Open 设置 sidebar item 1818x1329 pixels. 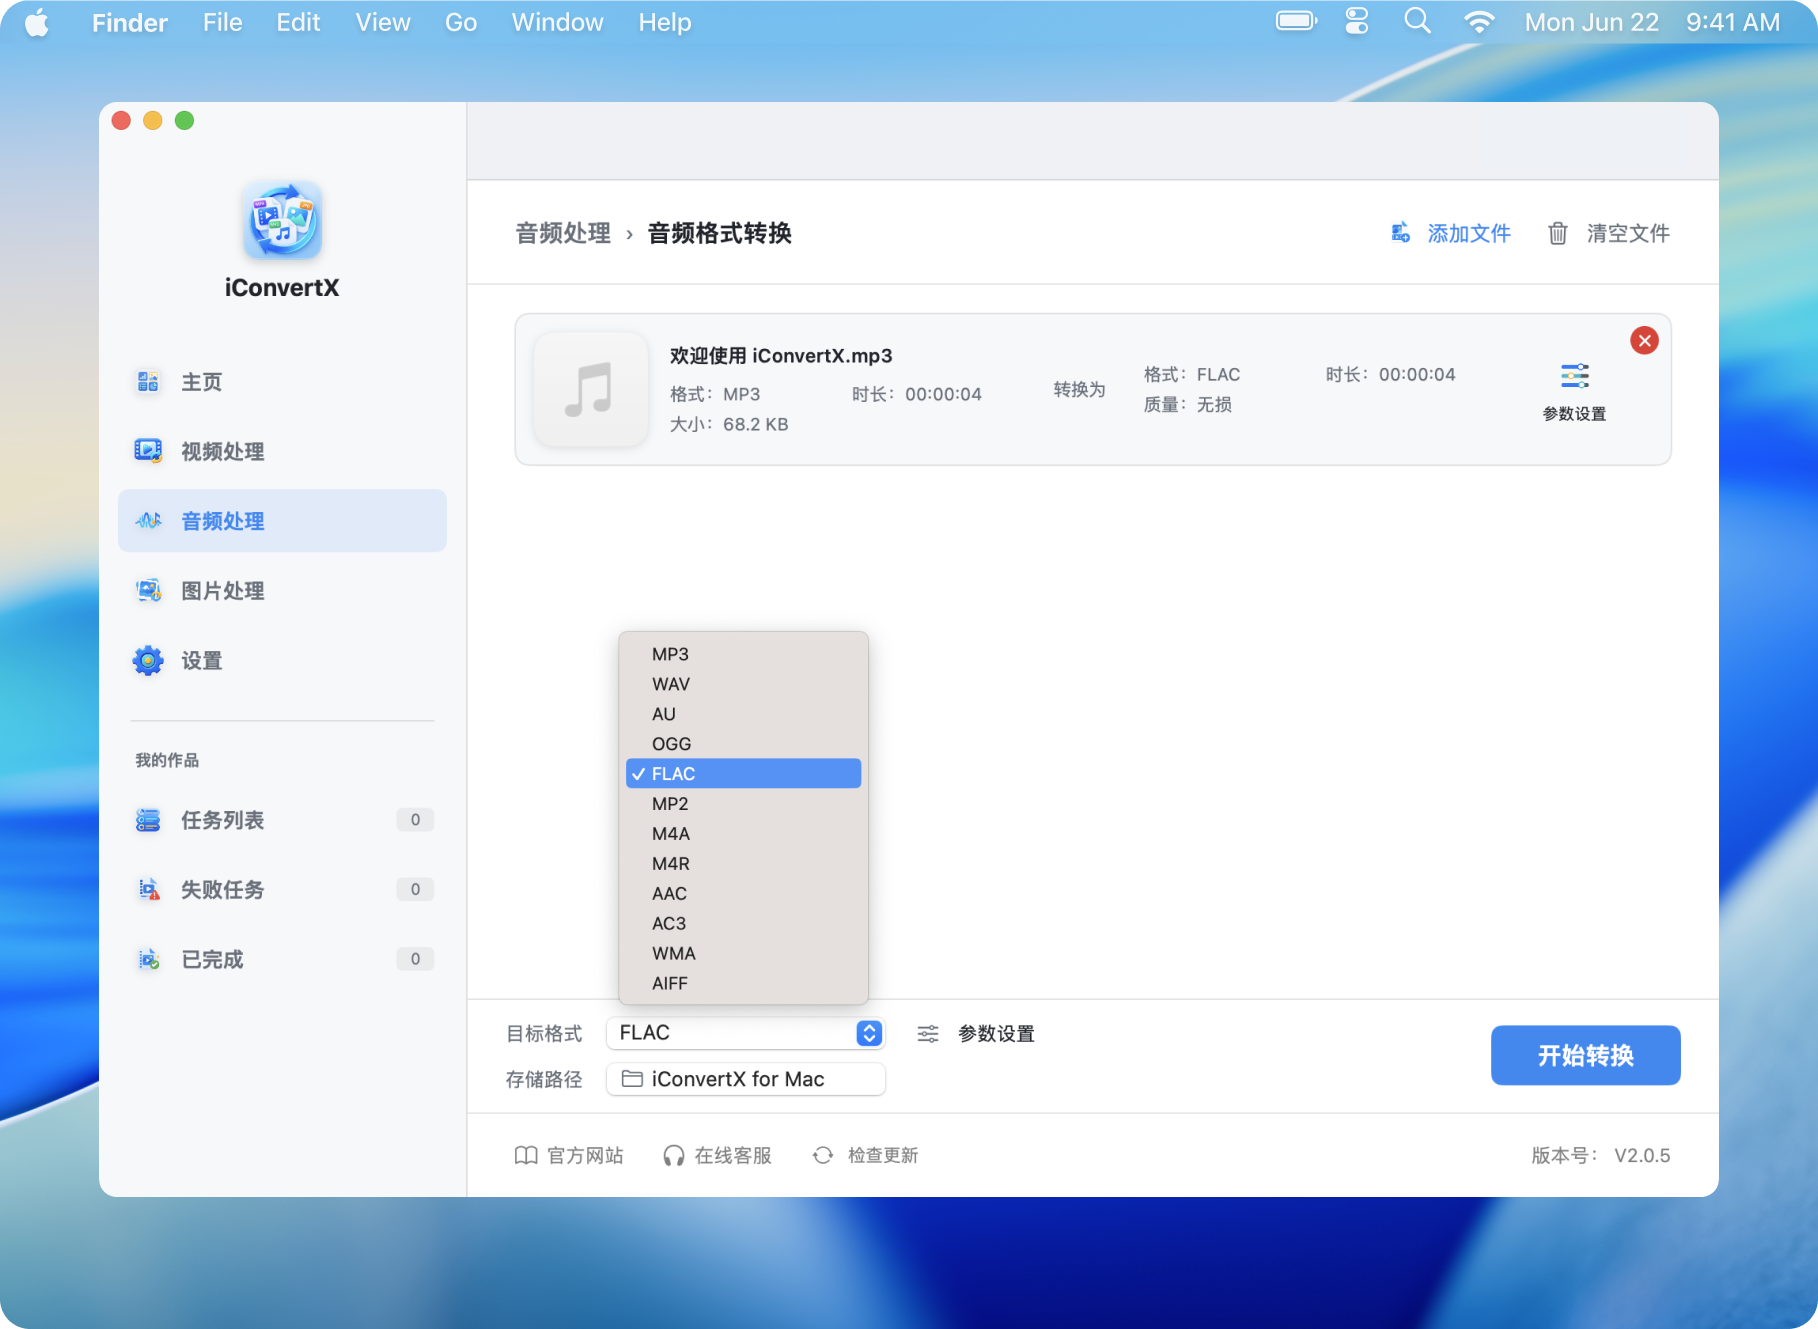[x=282, y=661]
